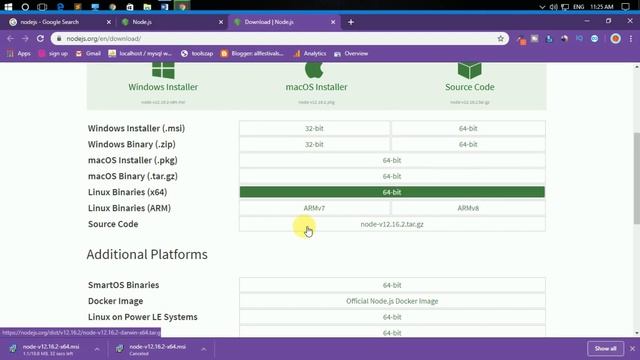The height and width of the screenshot is (360, 640).
Task: Click the volume icon in system tray
Action: click(x=553, y=7)
